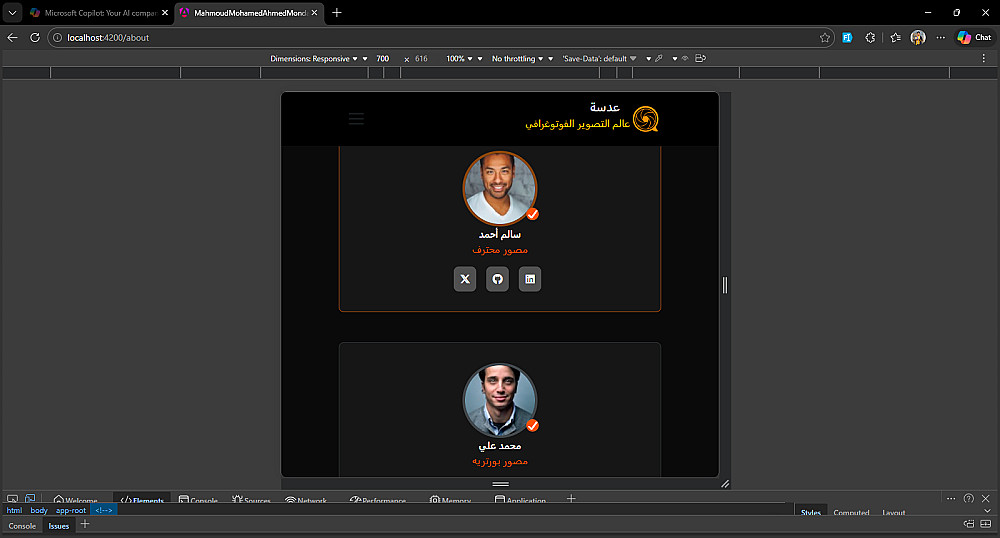The image size is (1000, 538).
Task: Switch to the Console drawer tab
Action: [x=22, y=526]
